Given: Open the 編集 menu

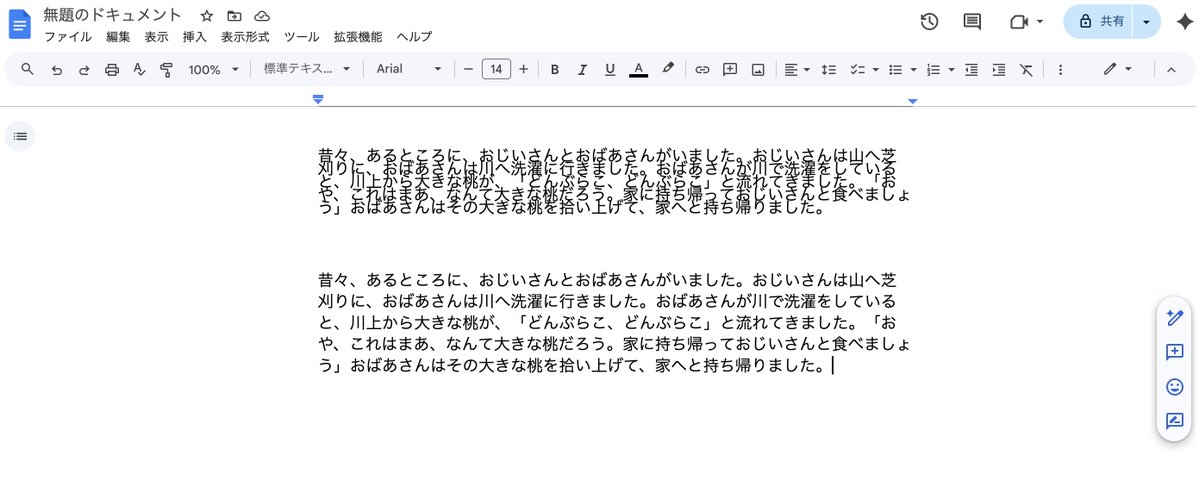Looking at the screenshot, I should (118, 37).
